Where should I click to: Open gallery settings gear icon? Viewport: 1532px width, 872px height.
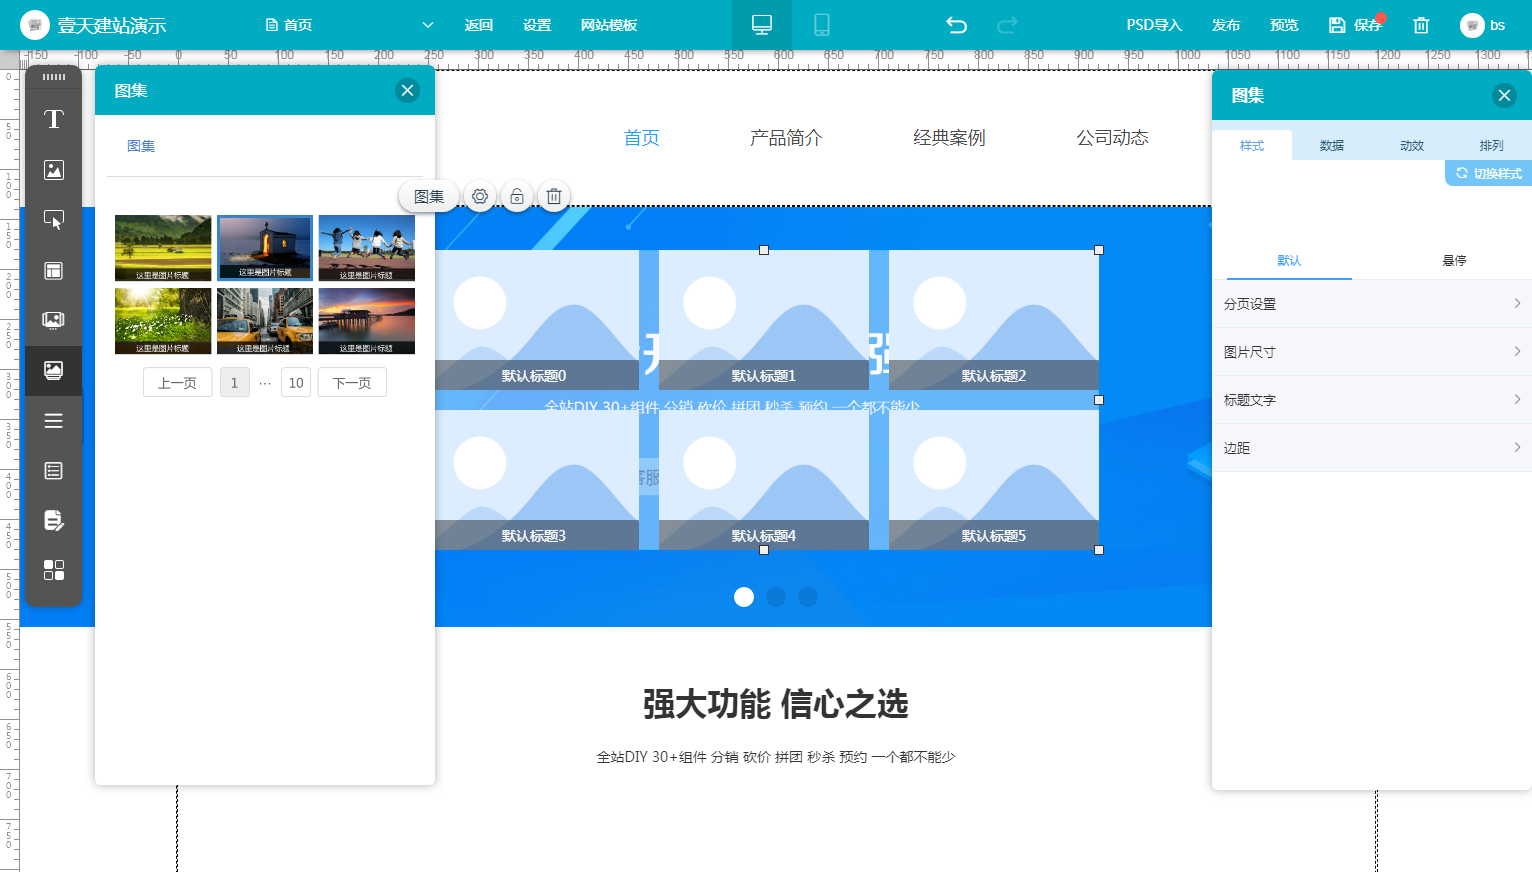pyautogui.click(x=480, y=197)
